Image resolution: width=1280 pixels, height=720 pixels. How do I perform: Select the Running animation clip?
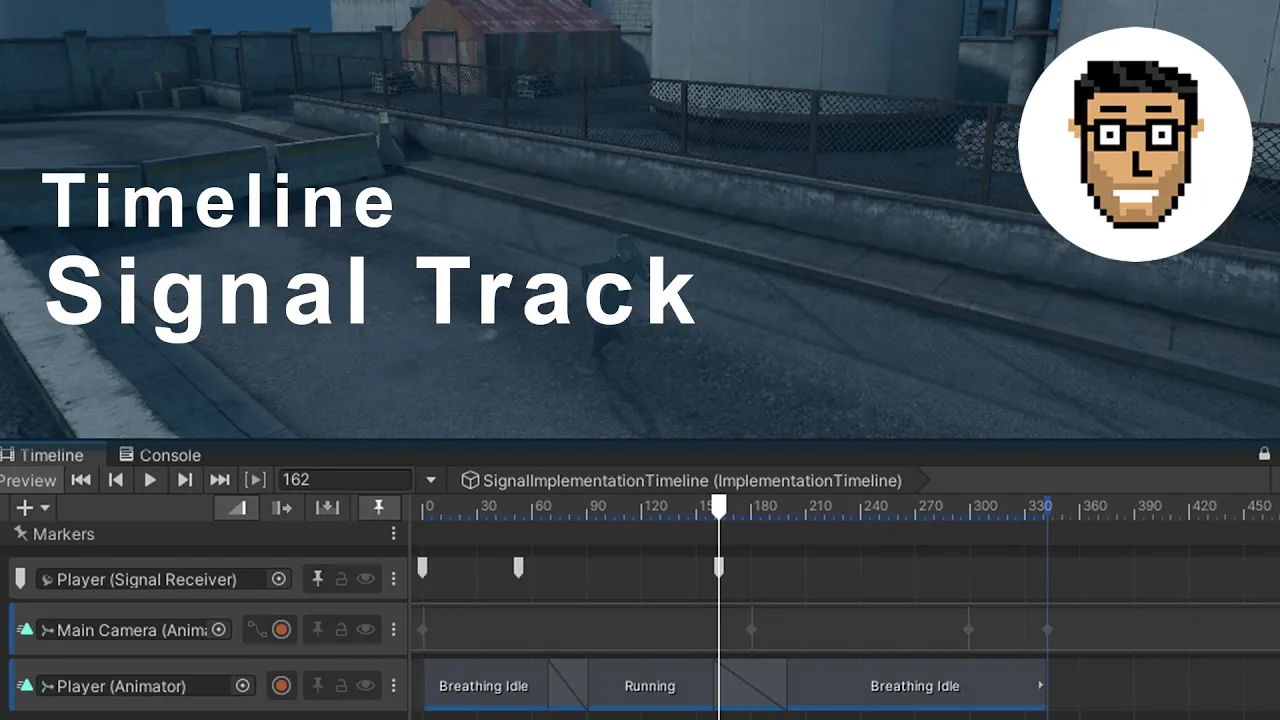[650, 686]
